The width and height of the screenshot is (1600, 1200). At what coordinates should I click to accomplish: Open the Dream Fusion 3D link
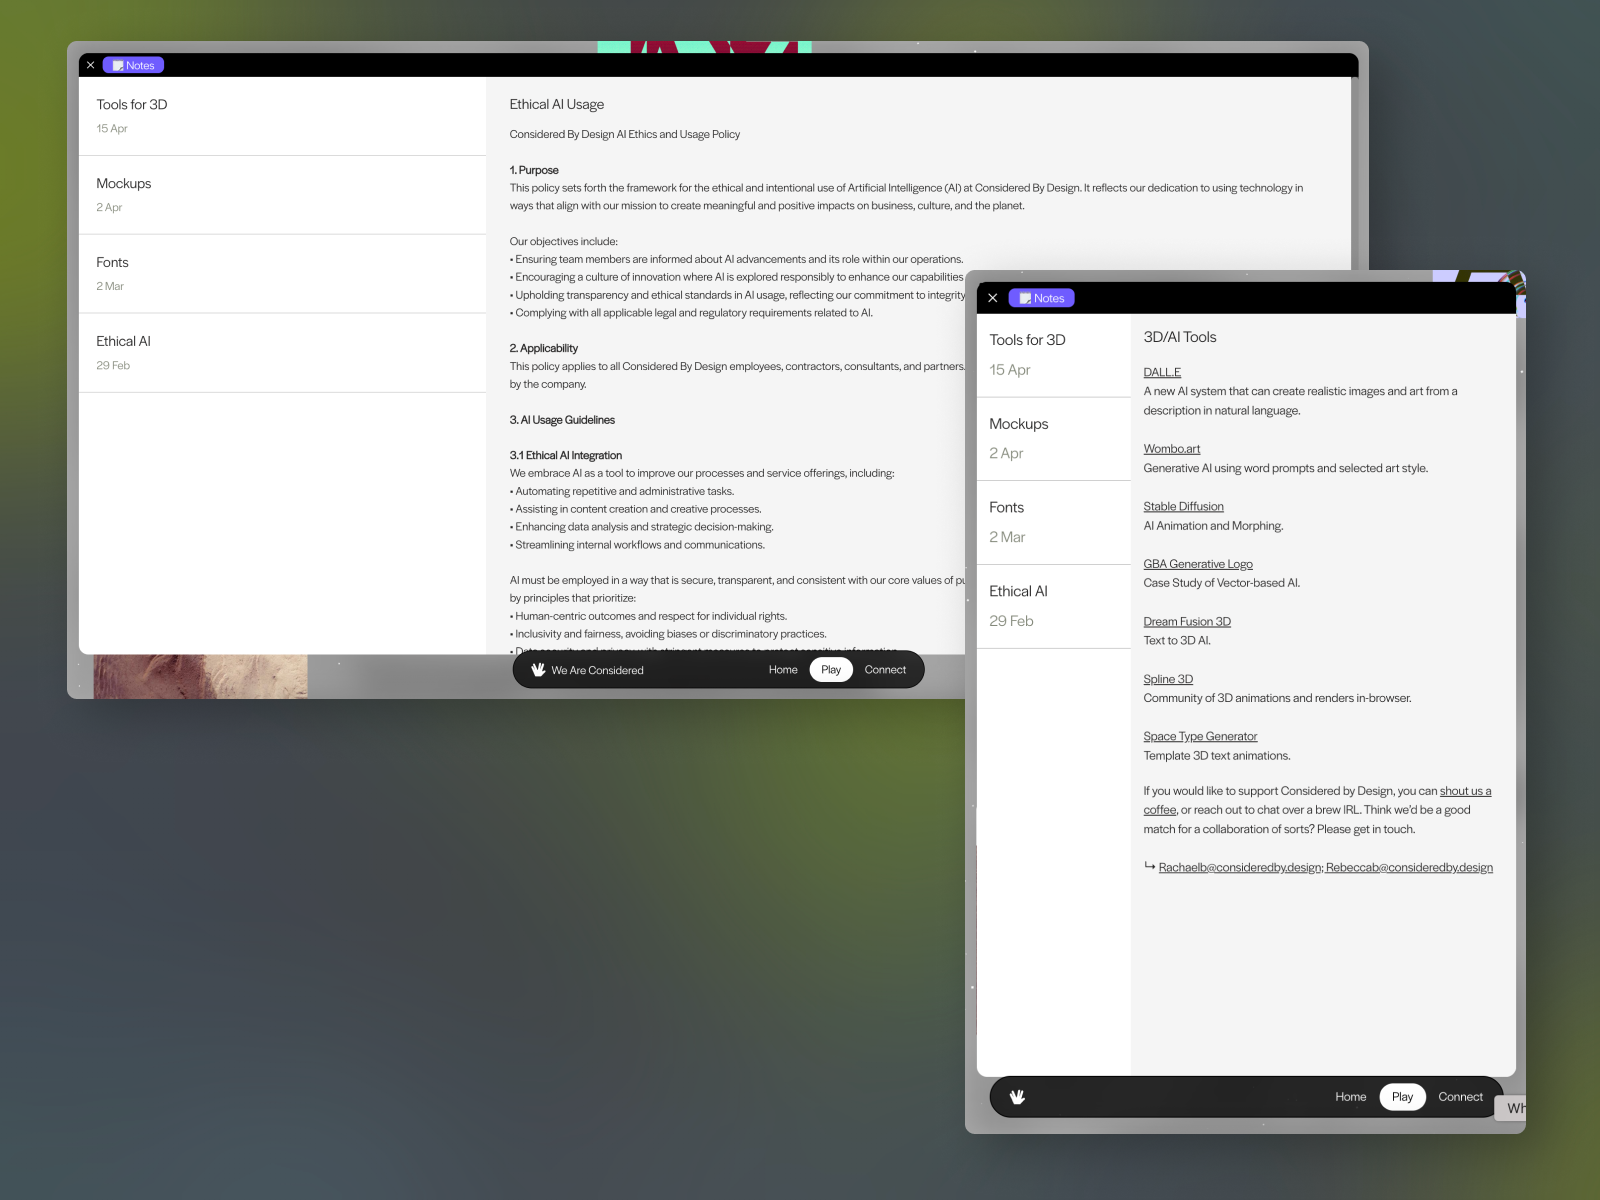point(1187,622)
